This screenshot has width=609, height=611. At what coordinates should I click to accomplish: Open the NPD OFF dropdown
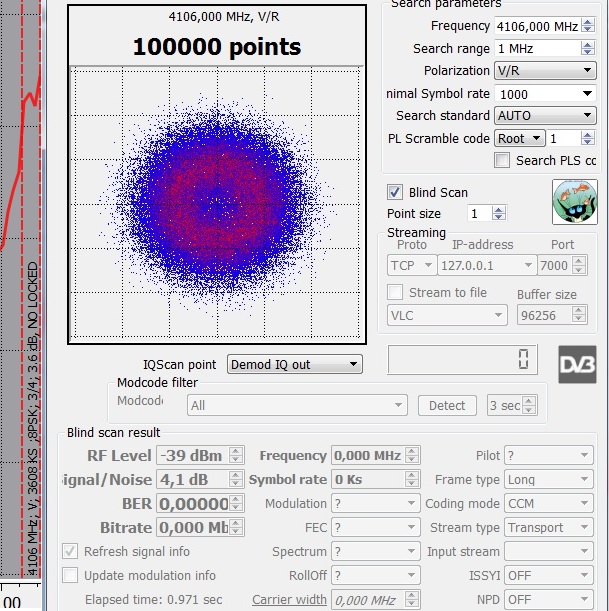549,599
